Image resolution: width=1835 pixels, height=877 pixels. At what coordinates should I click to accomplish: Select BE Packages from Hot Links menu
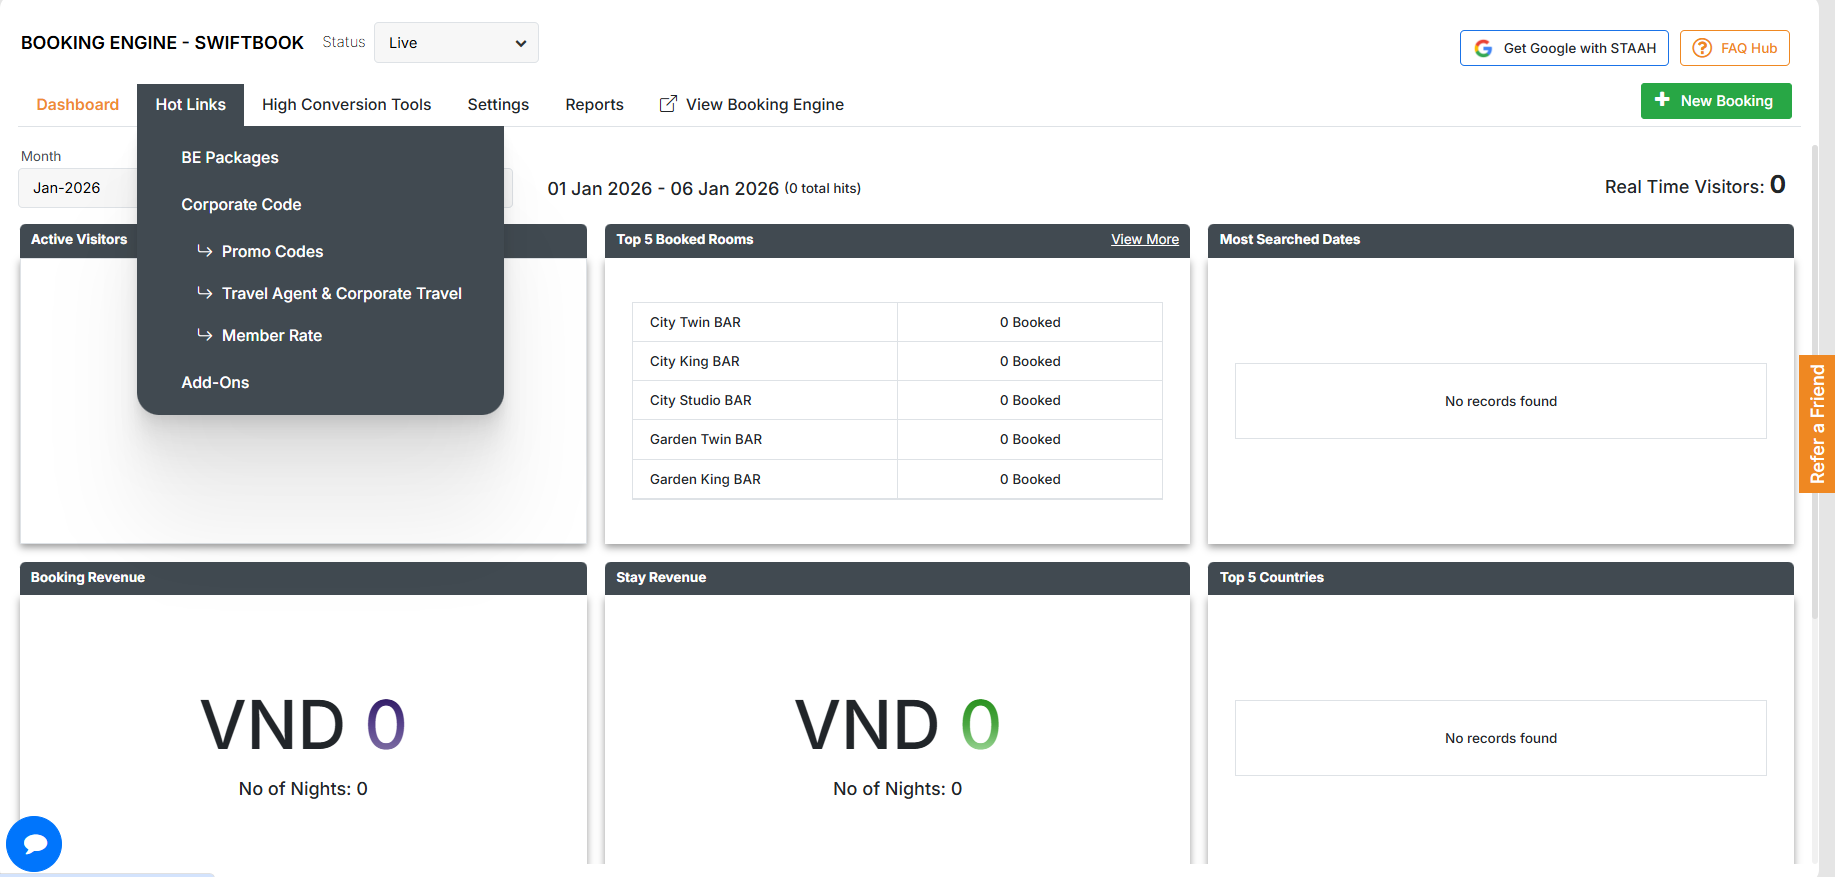tap(230, 158)
